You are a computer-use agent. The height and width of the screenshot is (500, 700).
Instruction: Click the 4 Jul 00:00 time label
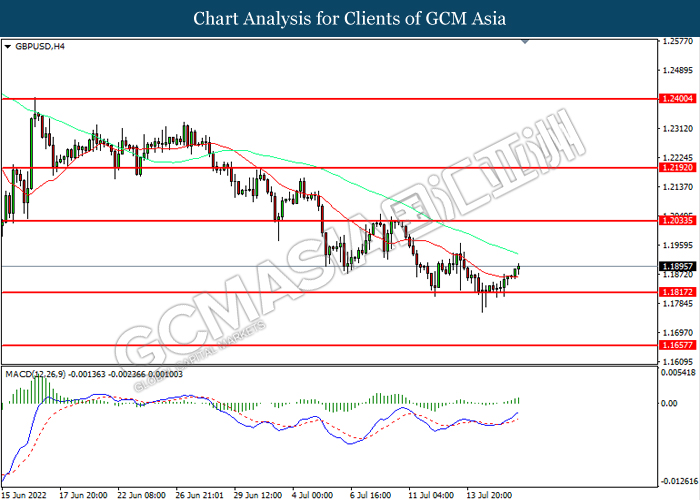click(x=313, y=495)
